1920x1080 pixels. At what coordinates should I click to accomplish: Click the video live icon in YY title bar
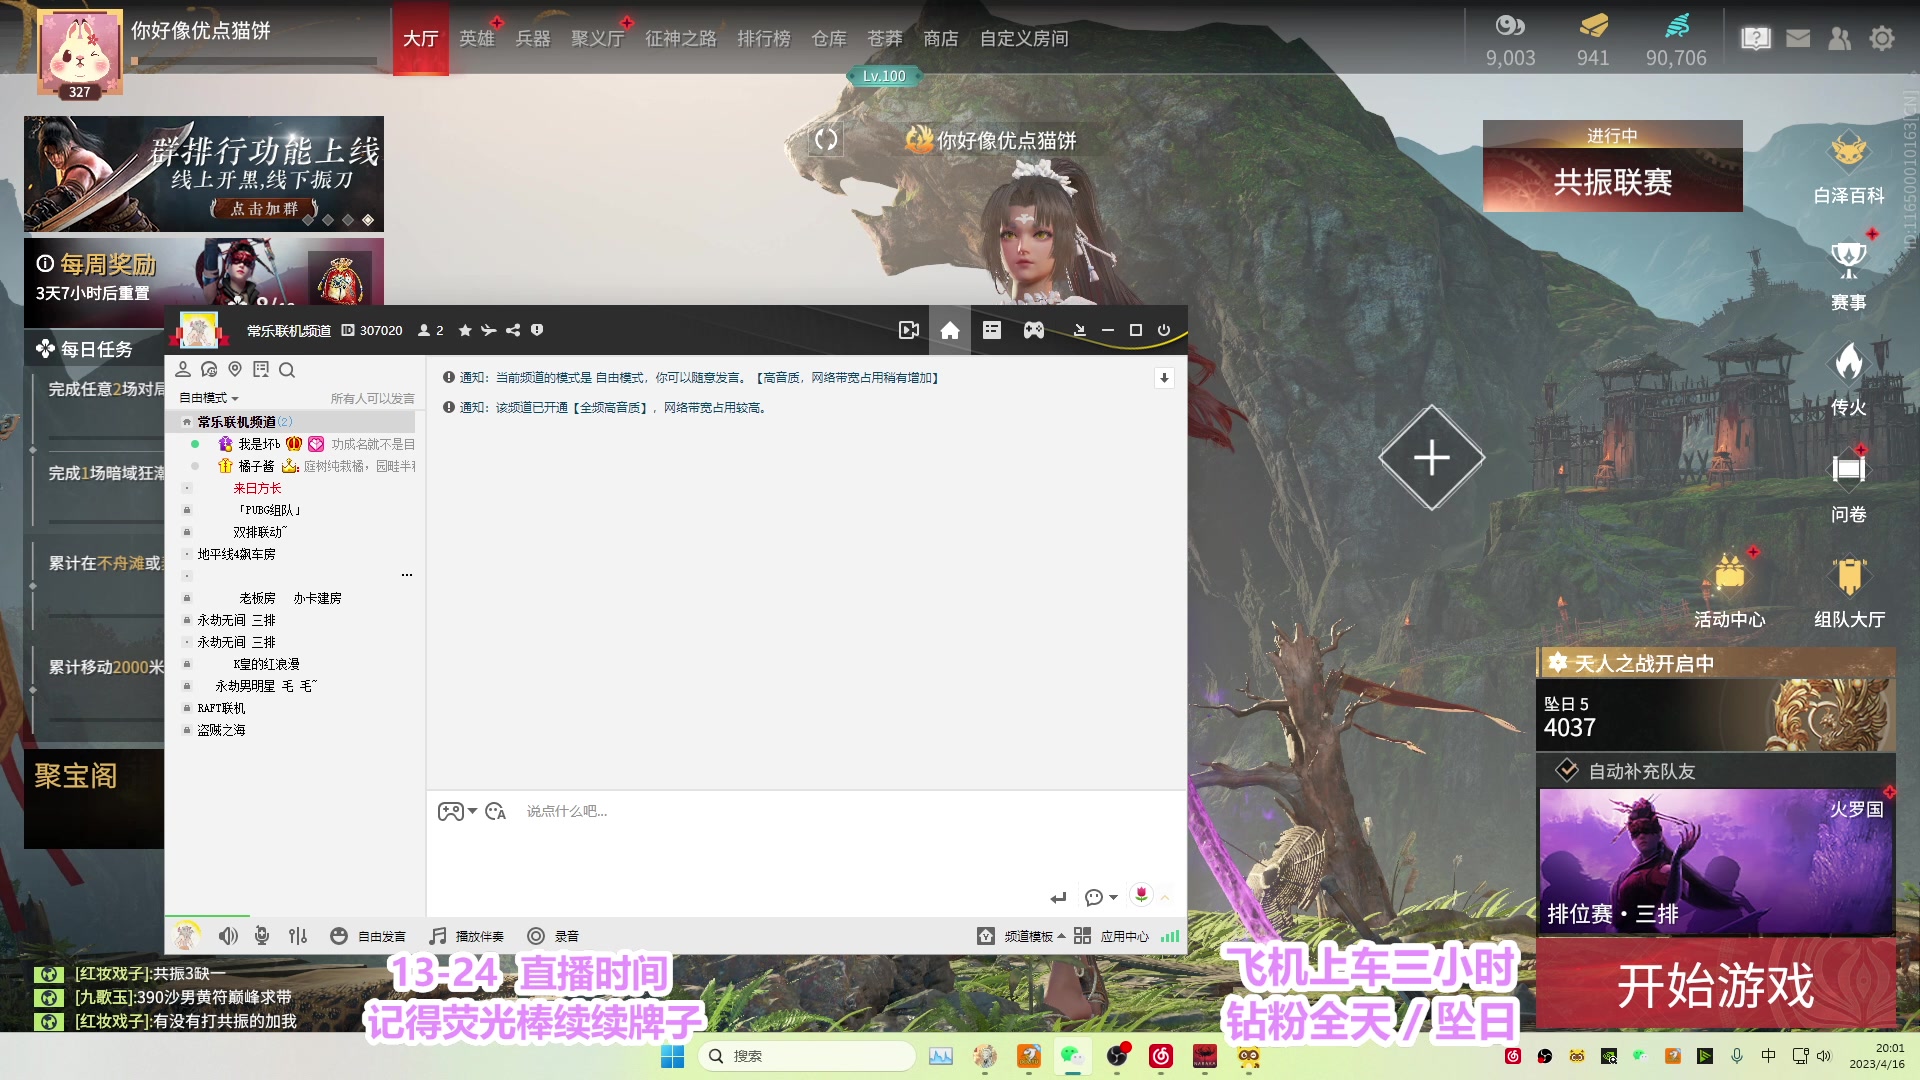click(x=908, y=330)
